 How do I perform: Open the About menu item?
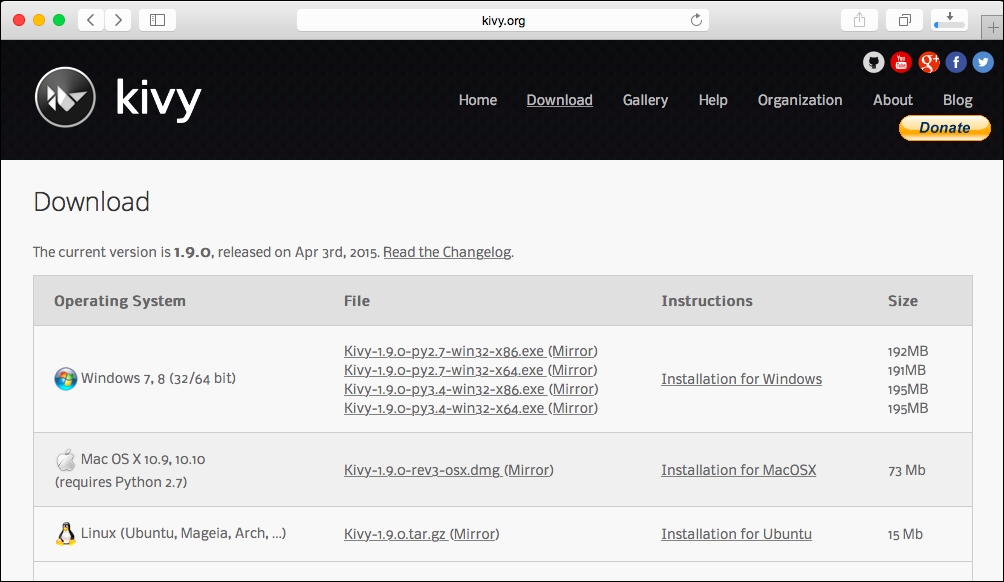click(893, 100)
